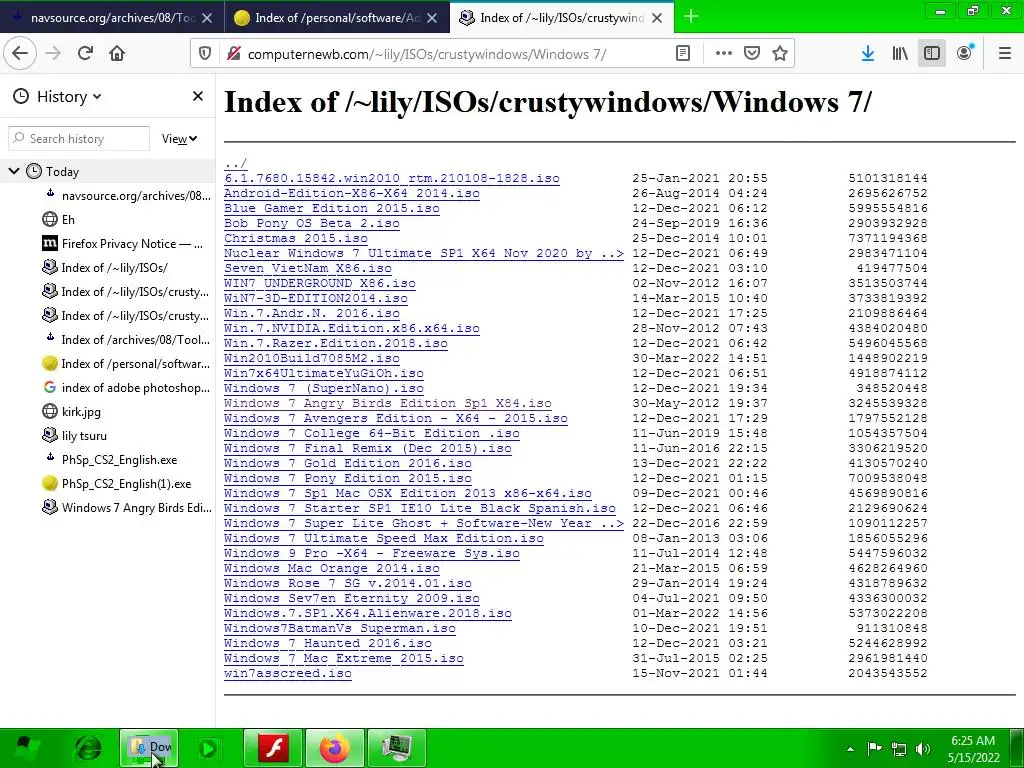Save page to Pocket
The width and height of the screenshot is (1024, 768).
click(x=752, y=54)
